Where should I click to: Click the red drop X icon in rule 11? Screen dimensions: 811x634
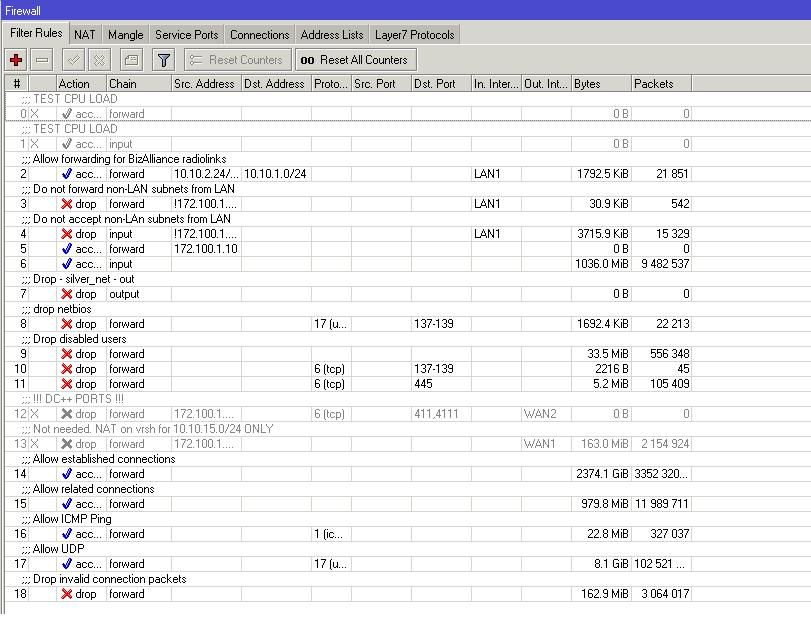(x=67, y=384)
